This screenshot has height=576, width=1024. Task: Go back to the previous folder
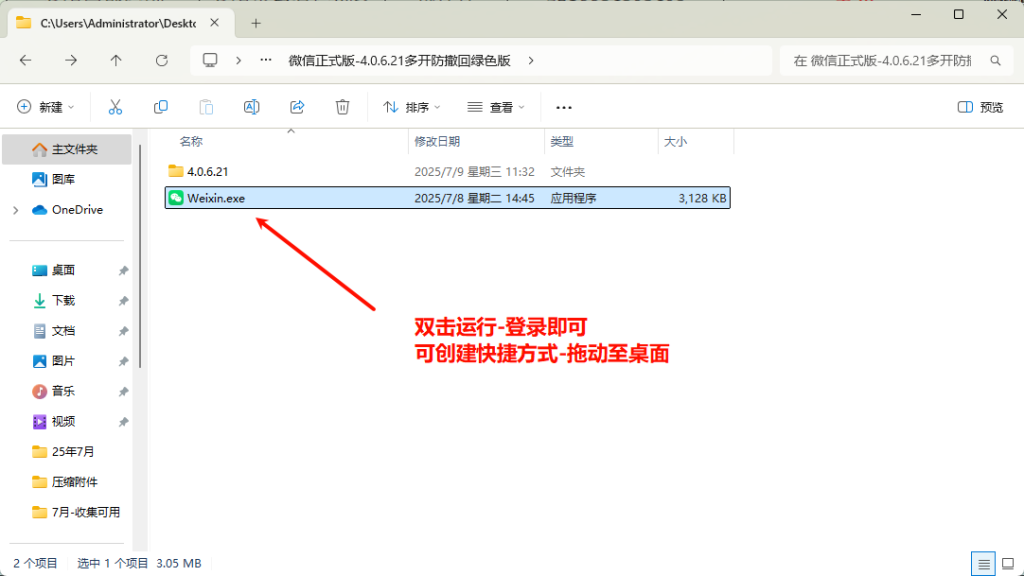point(27,60)
